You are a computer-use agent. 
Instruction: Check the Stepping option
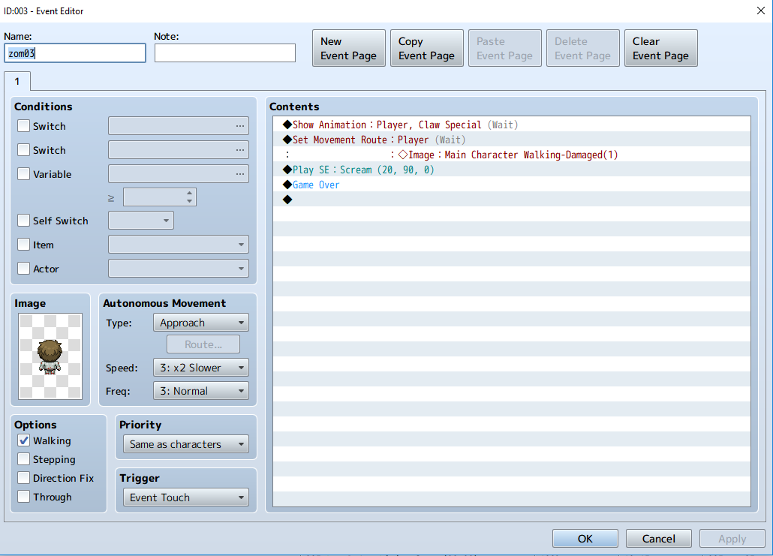click(23, 459)
